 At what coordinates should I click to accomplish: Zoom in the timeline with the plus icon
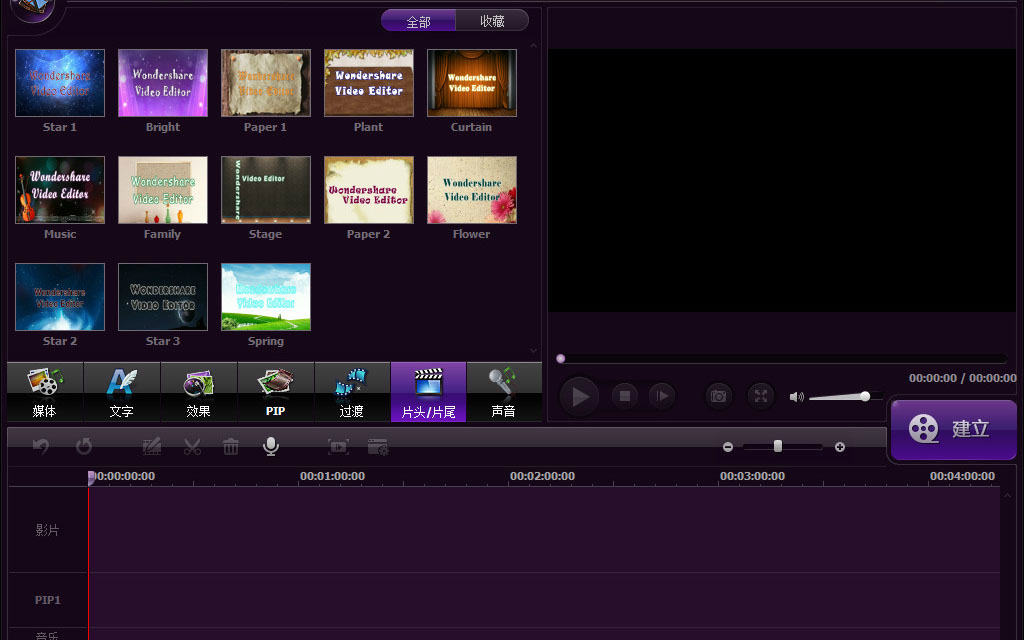point(840,447)
